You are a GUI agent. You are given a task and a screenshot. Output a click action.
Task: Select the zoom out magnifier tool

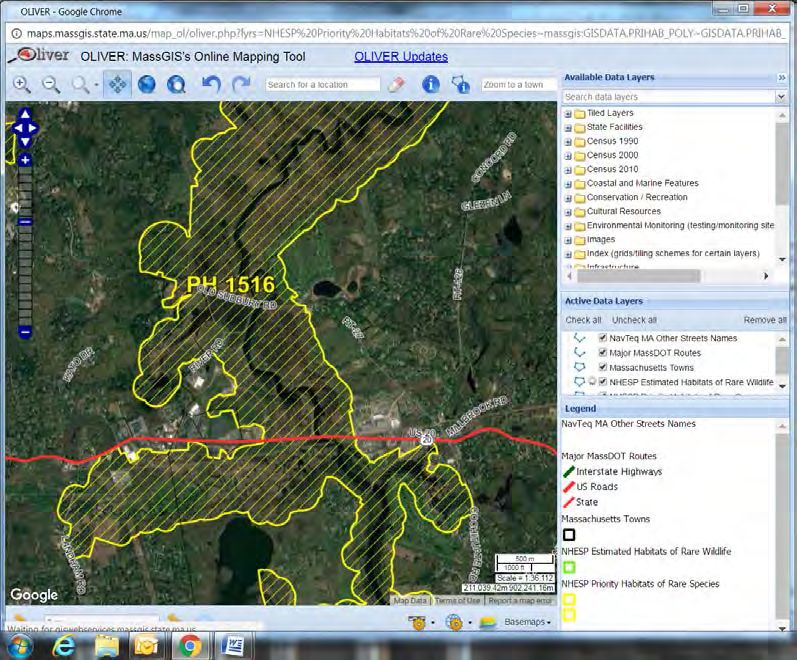coord(51,84)
